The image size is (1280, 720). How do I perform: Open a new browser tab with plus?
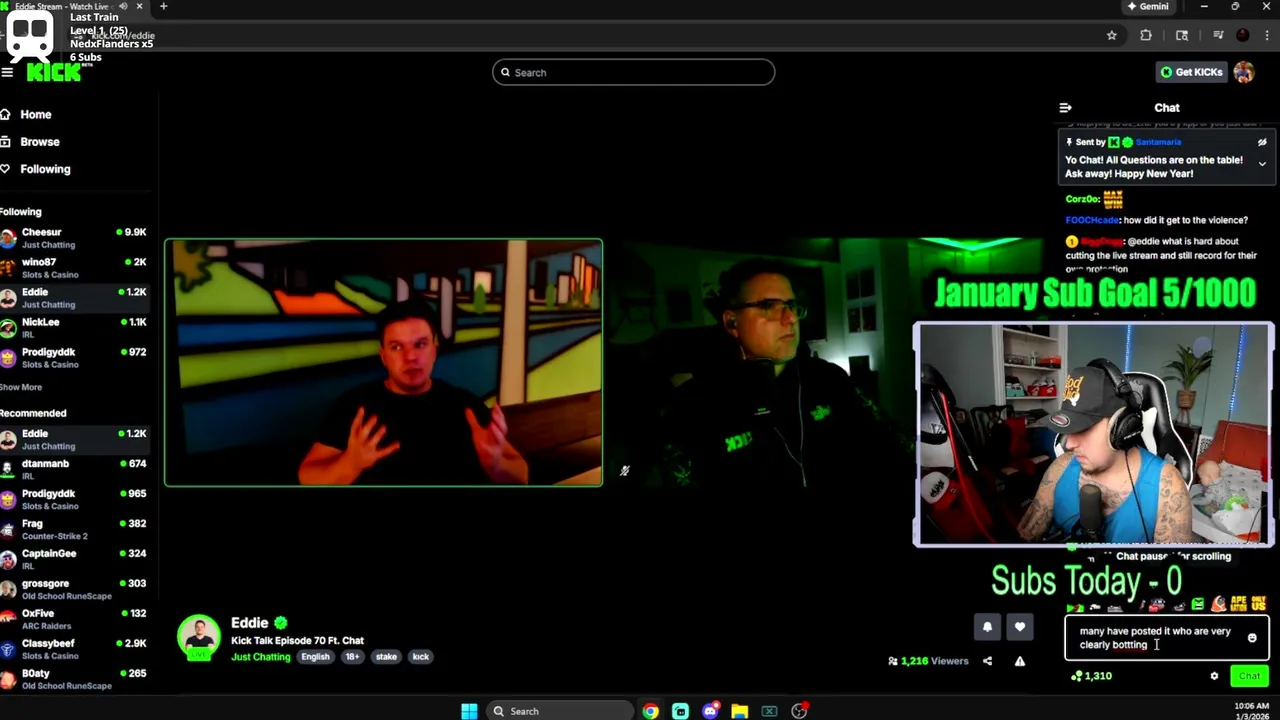[x=163, y=6]
